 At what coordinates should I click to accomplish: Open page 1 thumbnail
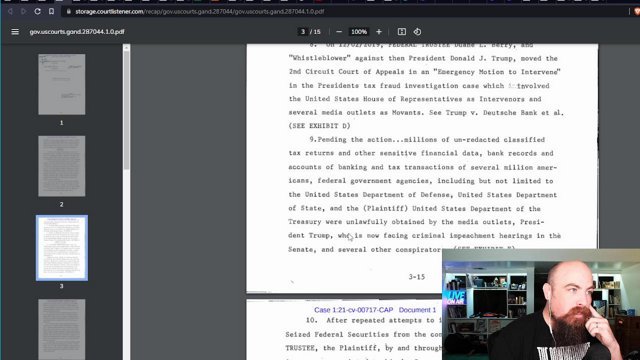pyautogui.click(x=62, y=84)
